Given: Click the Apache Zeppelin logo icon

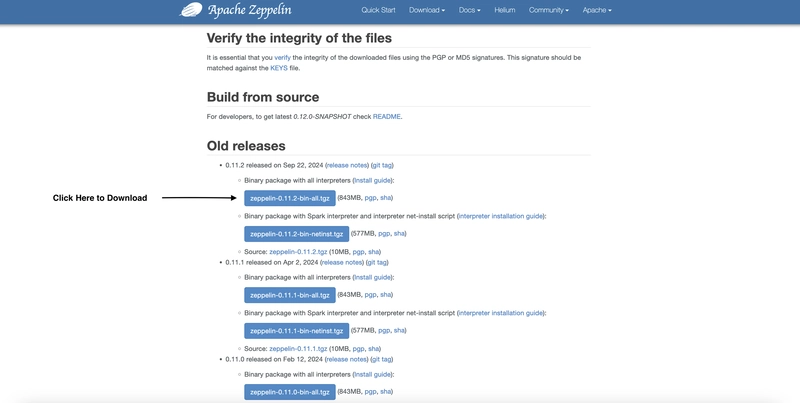Looking at the screenshot, I should pos(191,10).
